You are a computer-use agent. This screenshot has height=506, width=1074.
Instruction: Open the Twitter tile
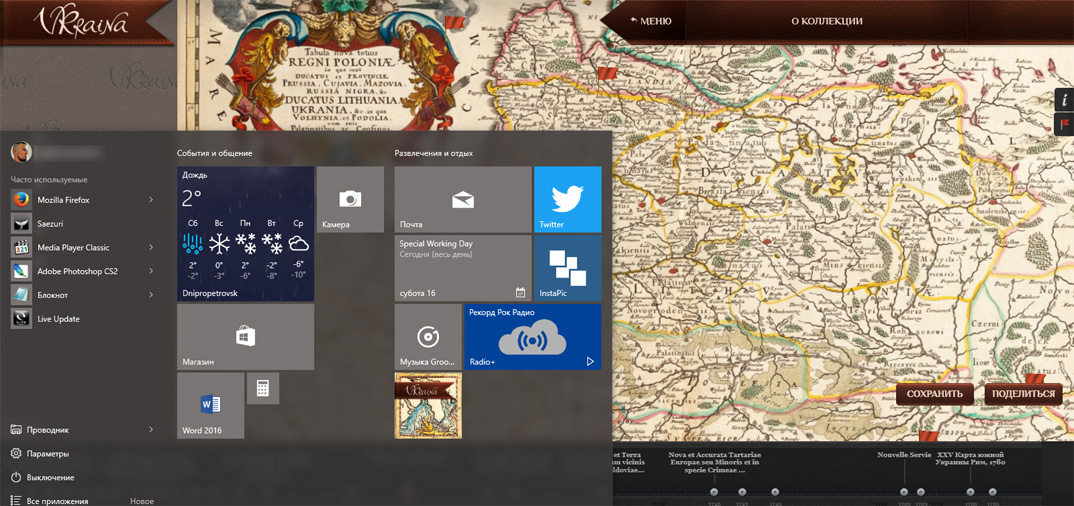(x=567, y=199)
